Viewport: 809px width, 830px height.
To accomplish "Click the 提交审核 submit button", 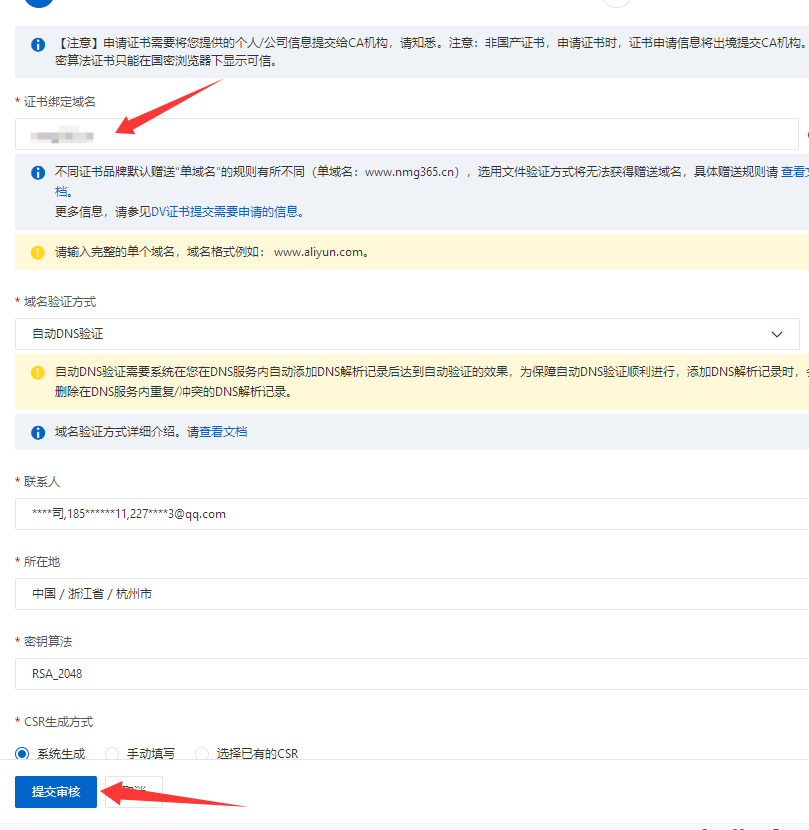I will click(56, 792).
